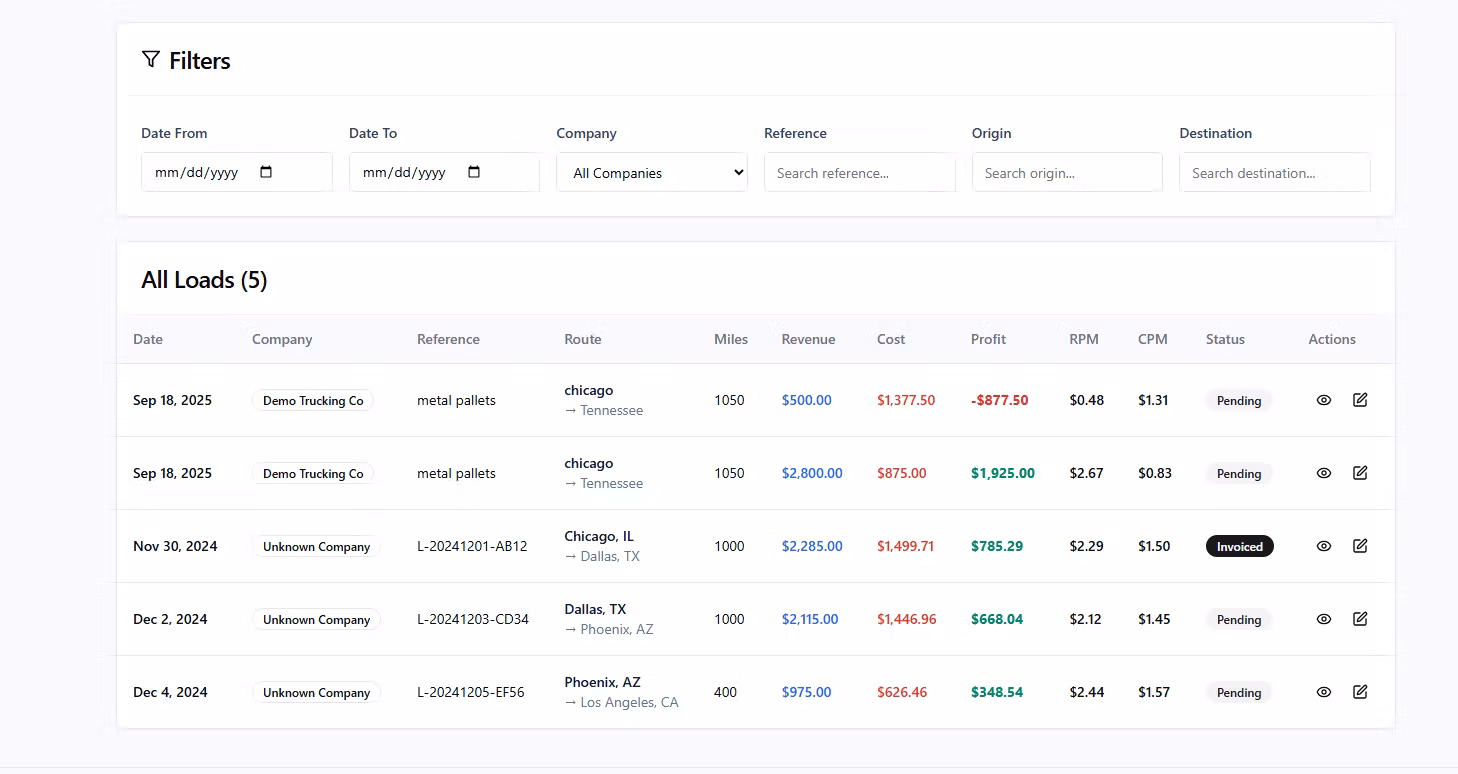Click the Profit column header
Screen dimensions: 1458x774
click(988, 339)
